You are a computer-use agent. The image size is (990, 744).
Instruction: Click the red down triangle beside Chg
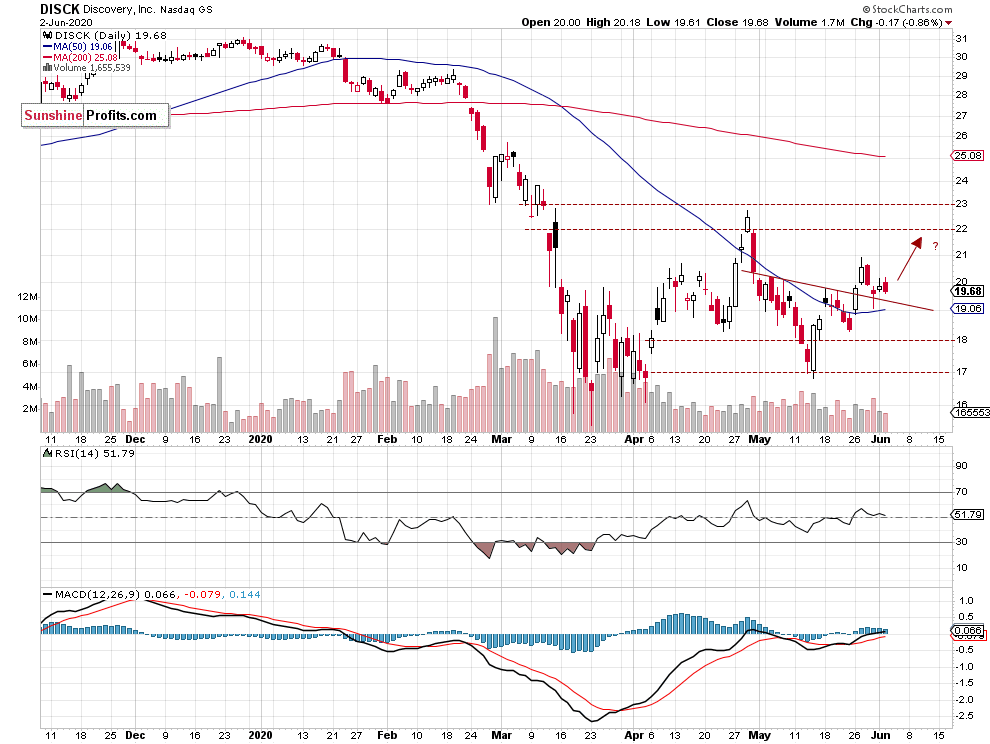tap(948, 23)
